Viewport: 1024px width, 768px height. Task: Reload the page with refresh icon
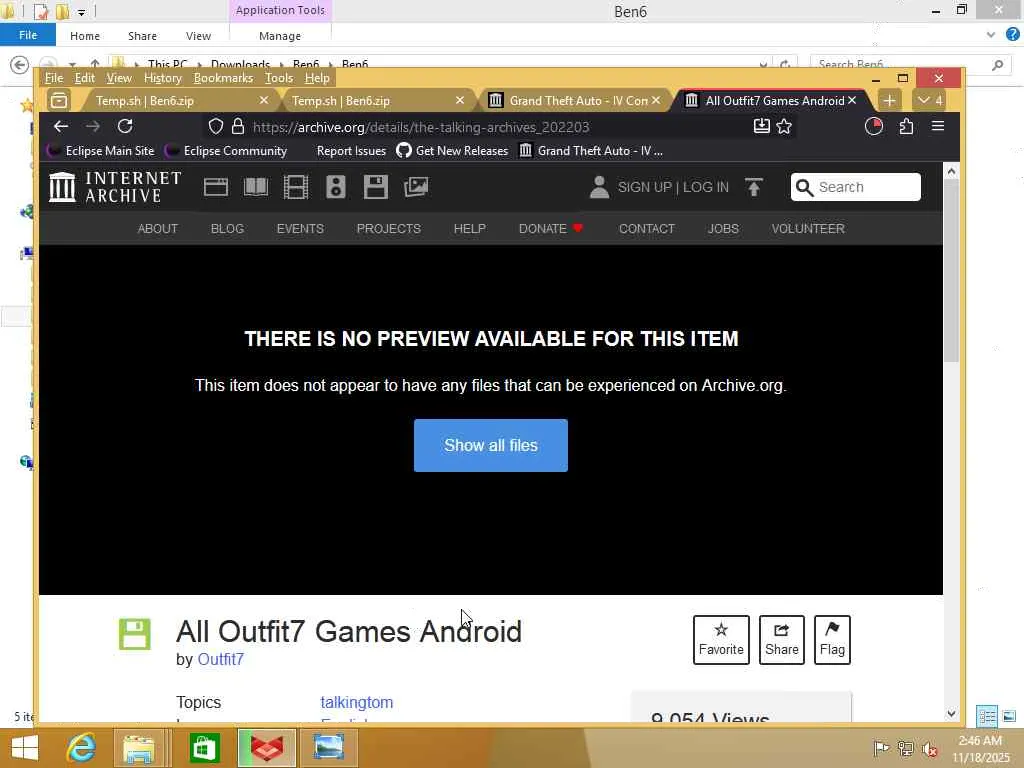(125, 127)
